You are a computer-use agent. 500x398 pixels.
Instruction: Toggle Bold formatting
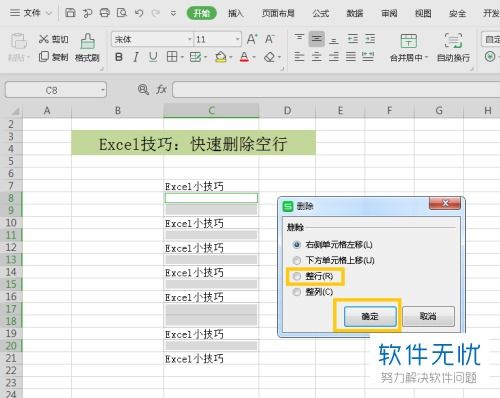119,57
